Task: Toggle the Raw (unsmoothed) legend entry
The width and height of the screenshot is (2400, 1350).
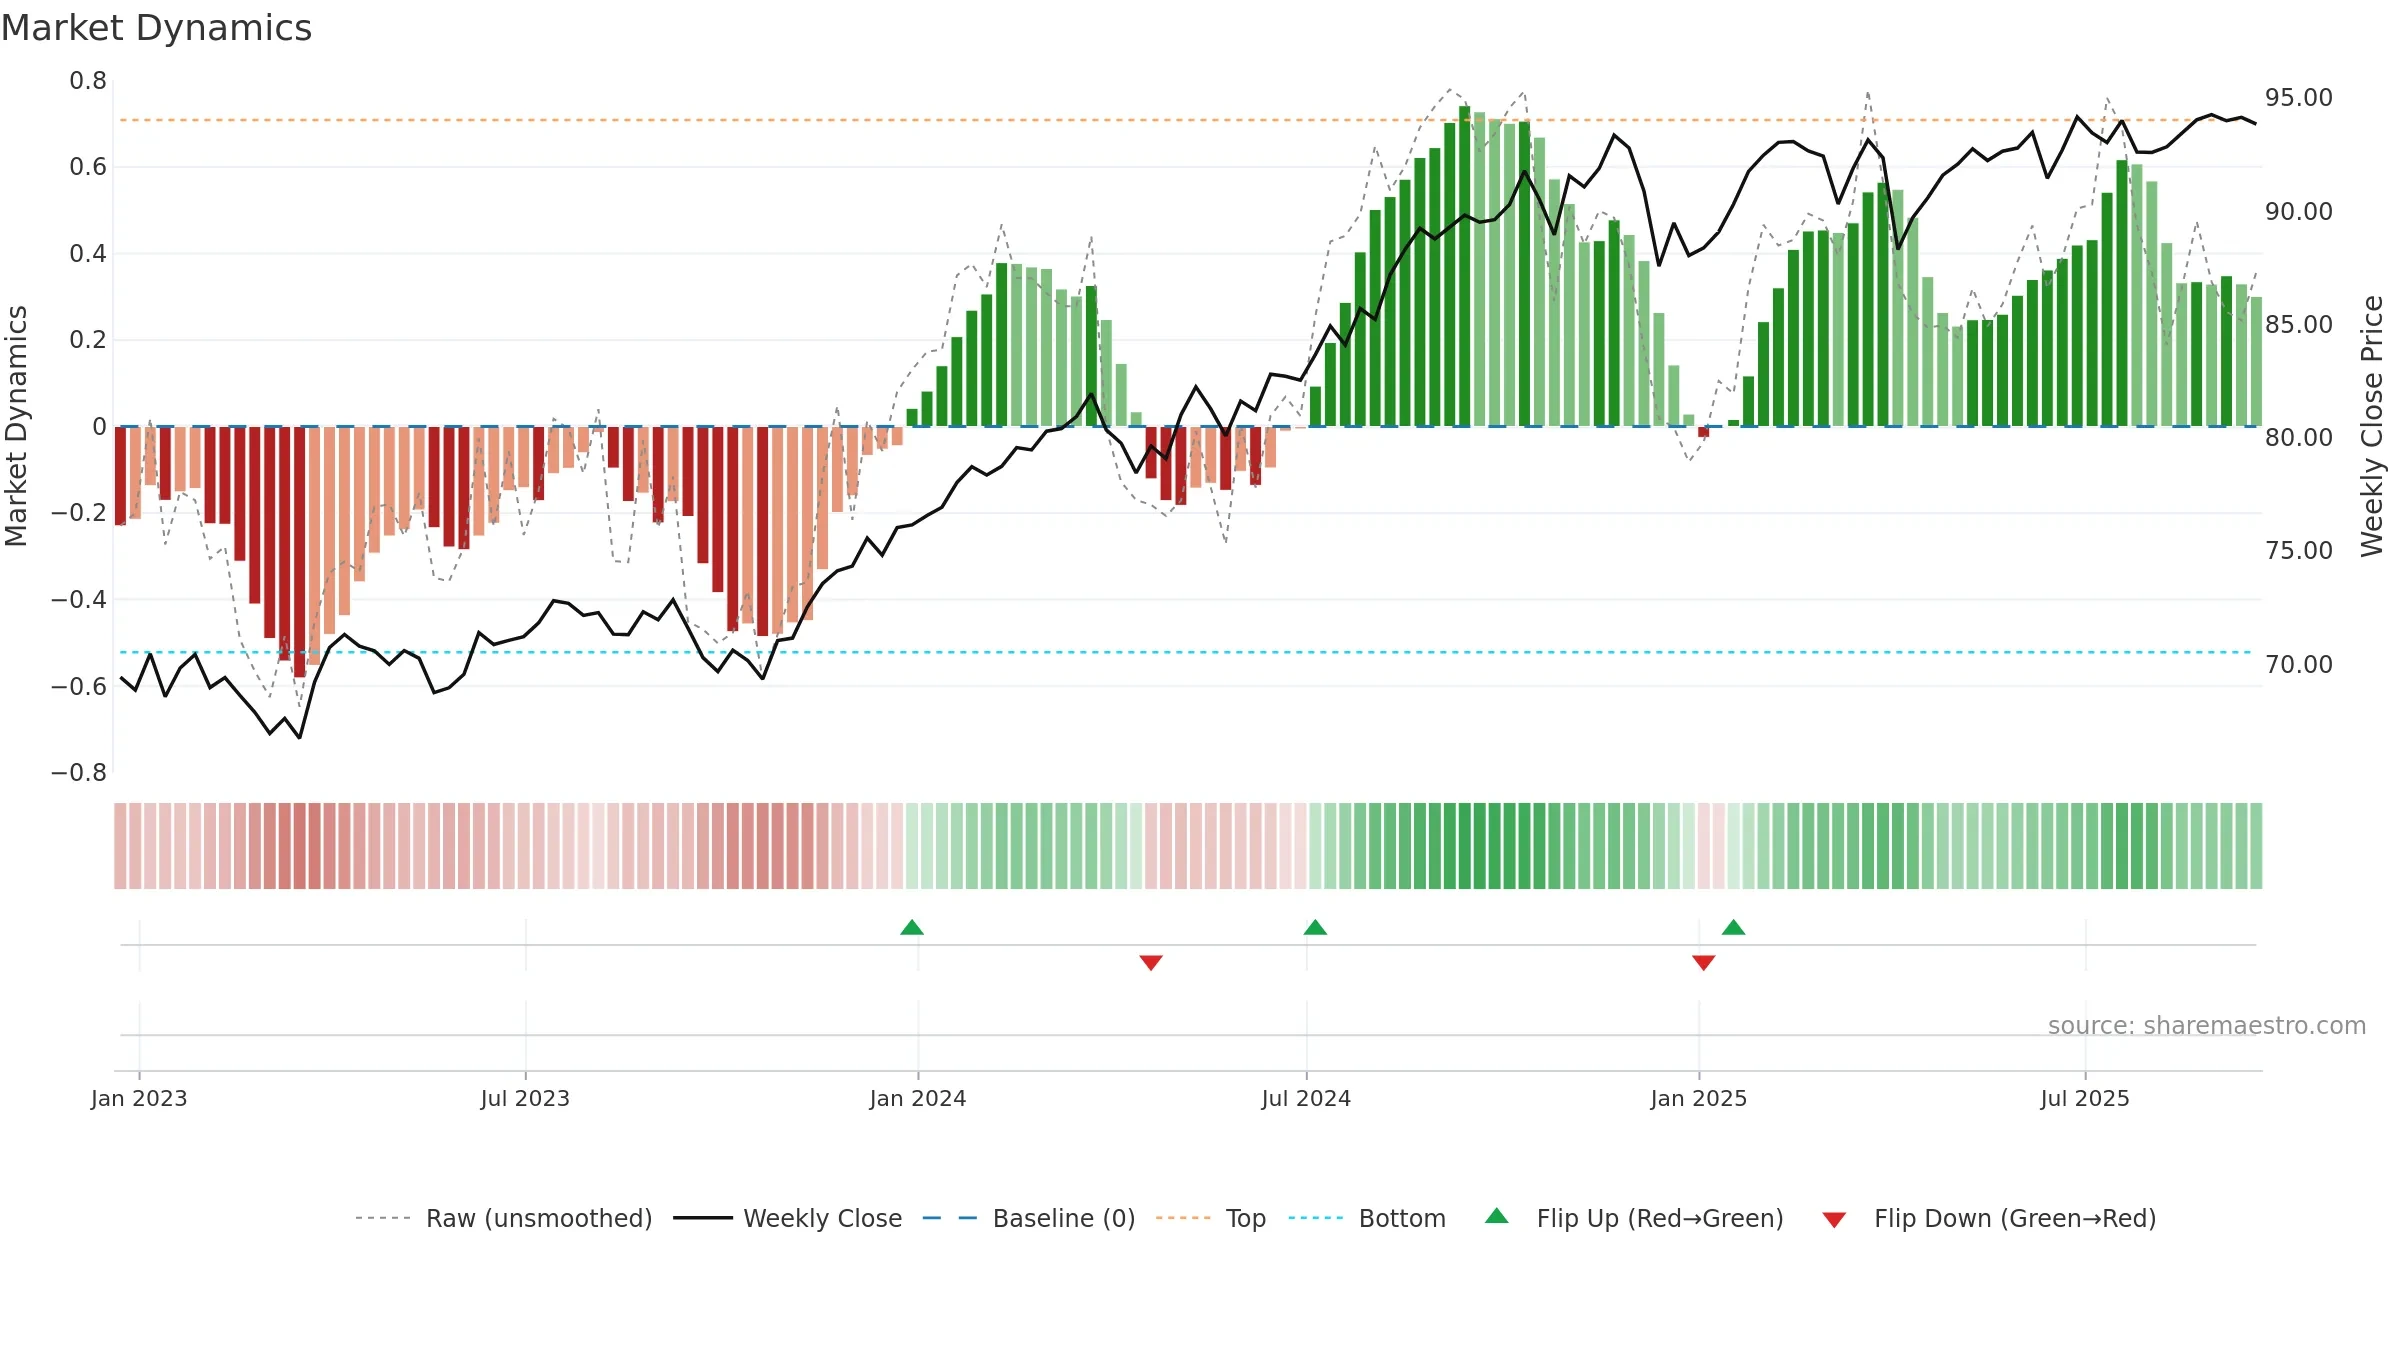Action: click(x=504, y=1218)
